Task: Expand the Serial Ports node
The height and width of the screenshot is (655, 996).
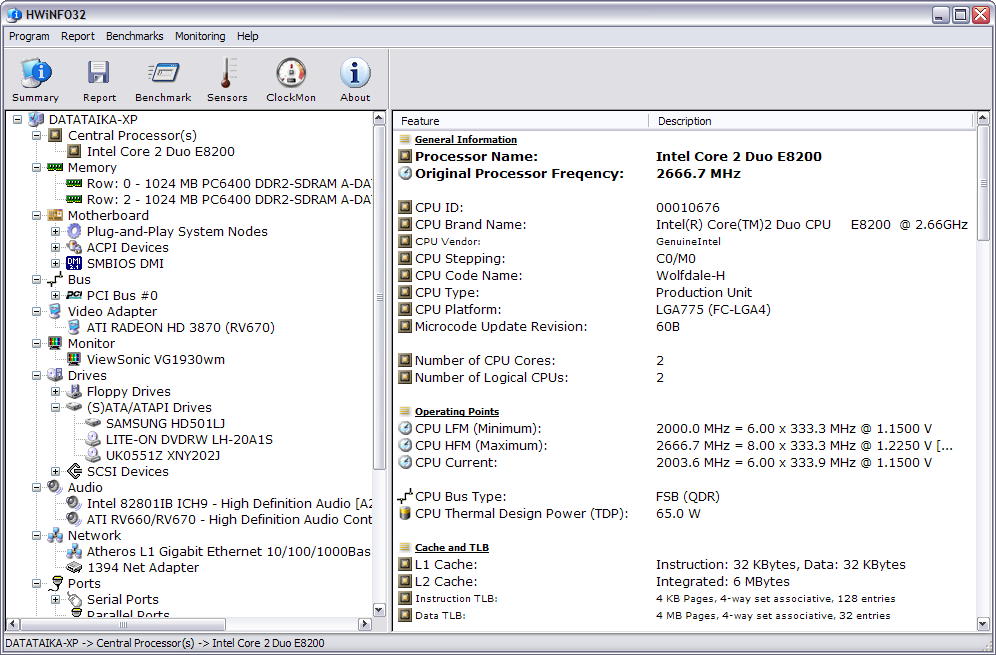Action: tap(55, 599)
